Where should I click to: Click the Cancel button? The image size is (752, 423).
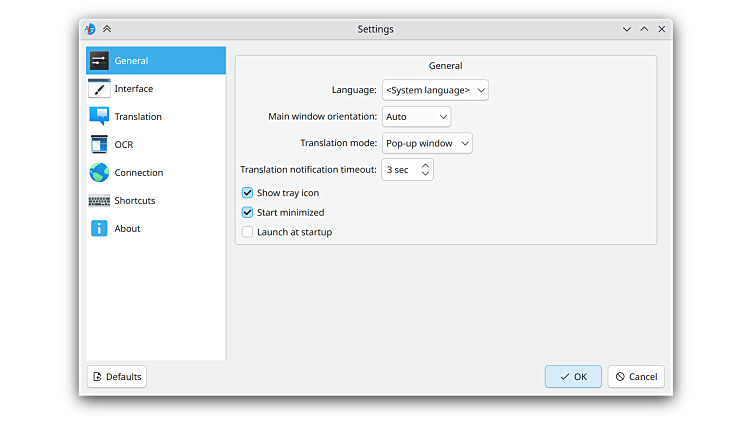[636, 377]
